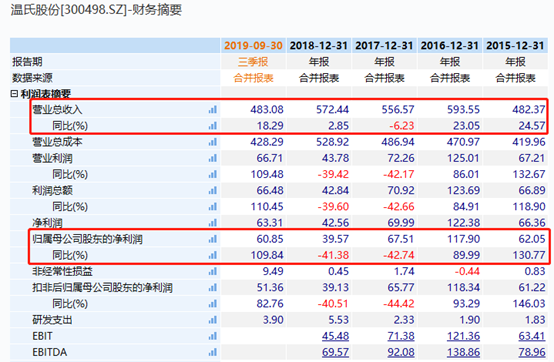The width and height of the screenshot is (554, 362).
Task: Select the 2018-12-31 column header
Action: pos(319,46)
